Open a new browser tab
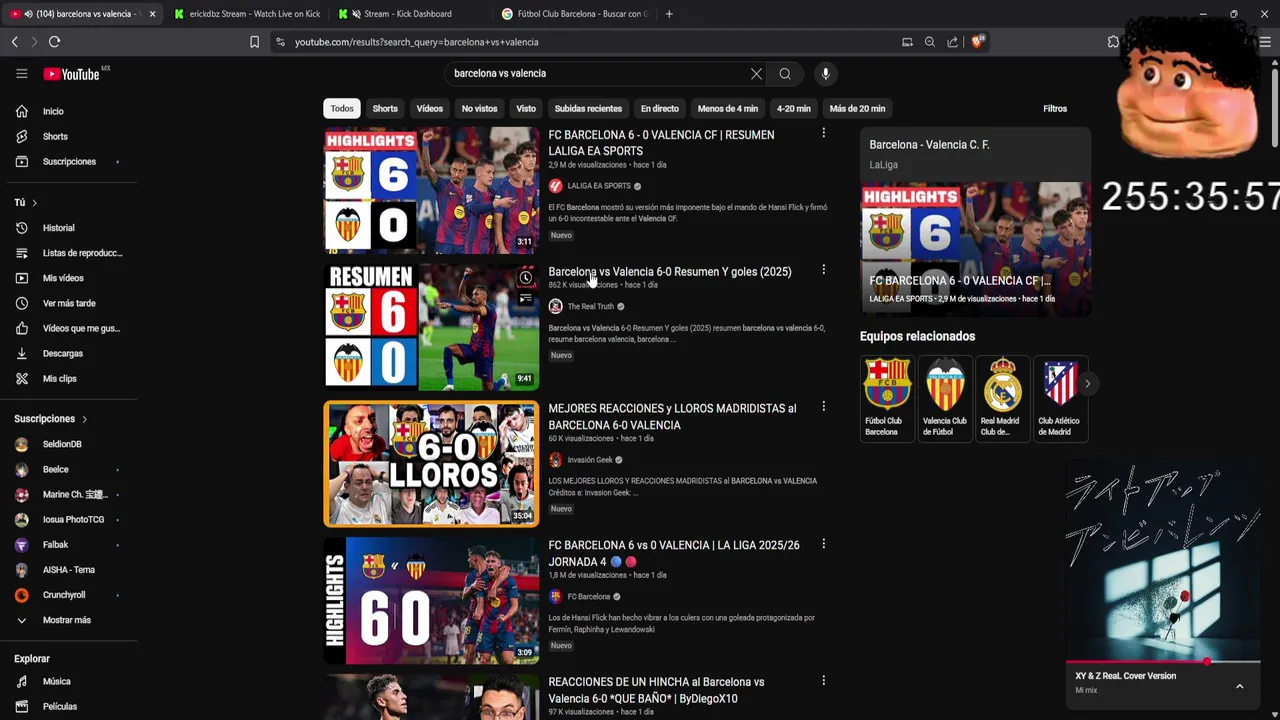Screen dimensions: 1280x720 coord(669,14)
